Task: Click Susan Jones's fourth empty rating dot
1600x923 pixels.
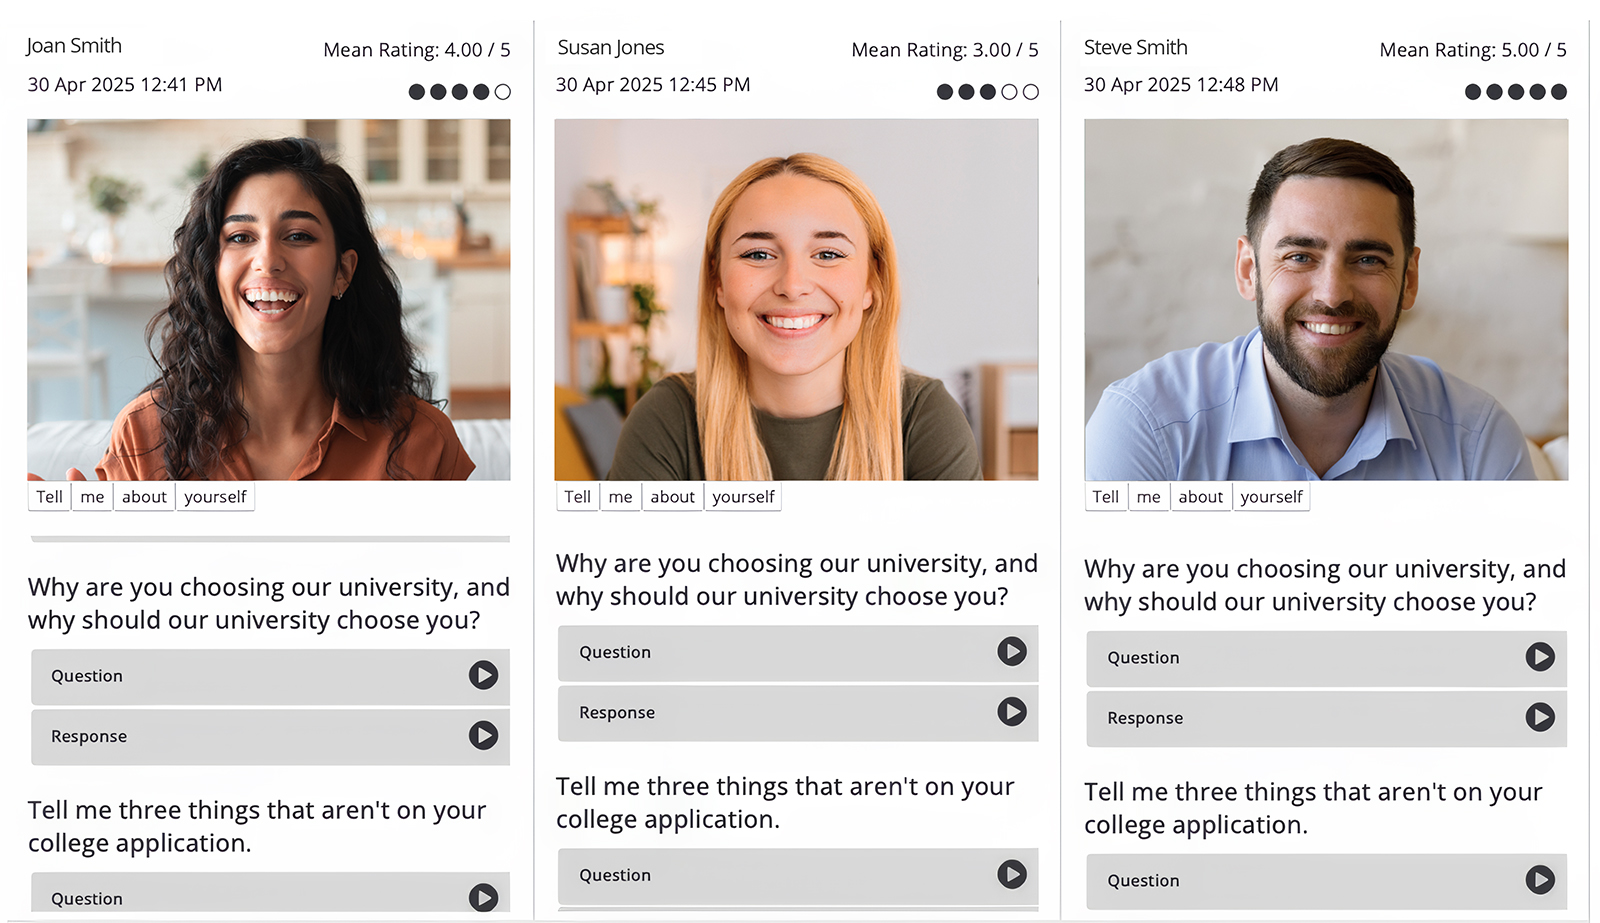Action: (x=1009, y=92)
